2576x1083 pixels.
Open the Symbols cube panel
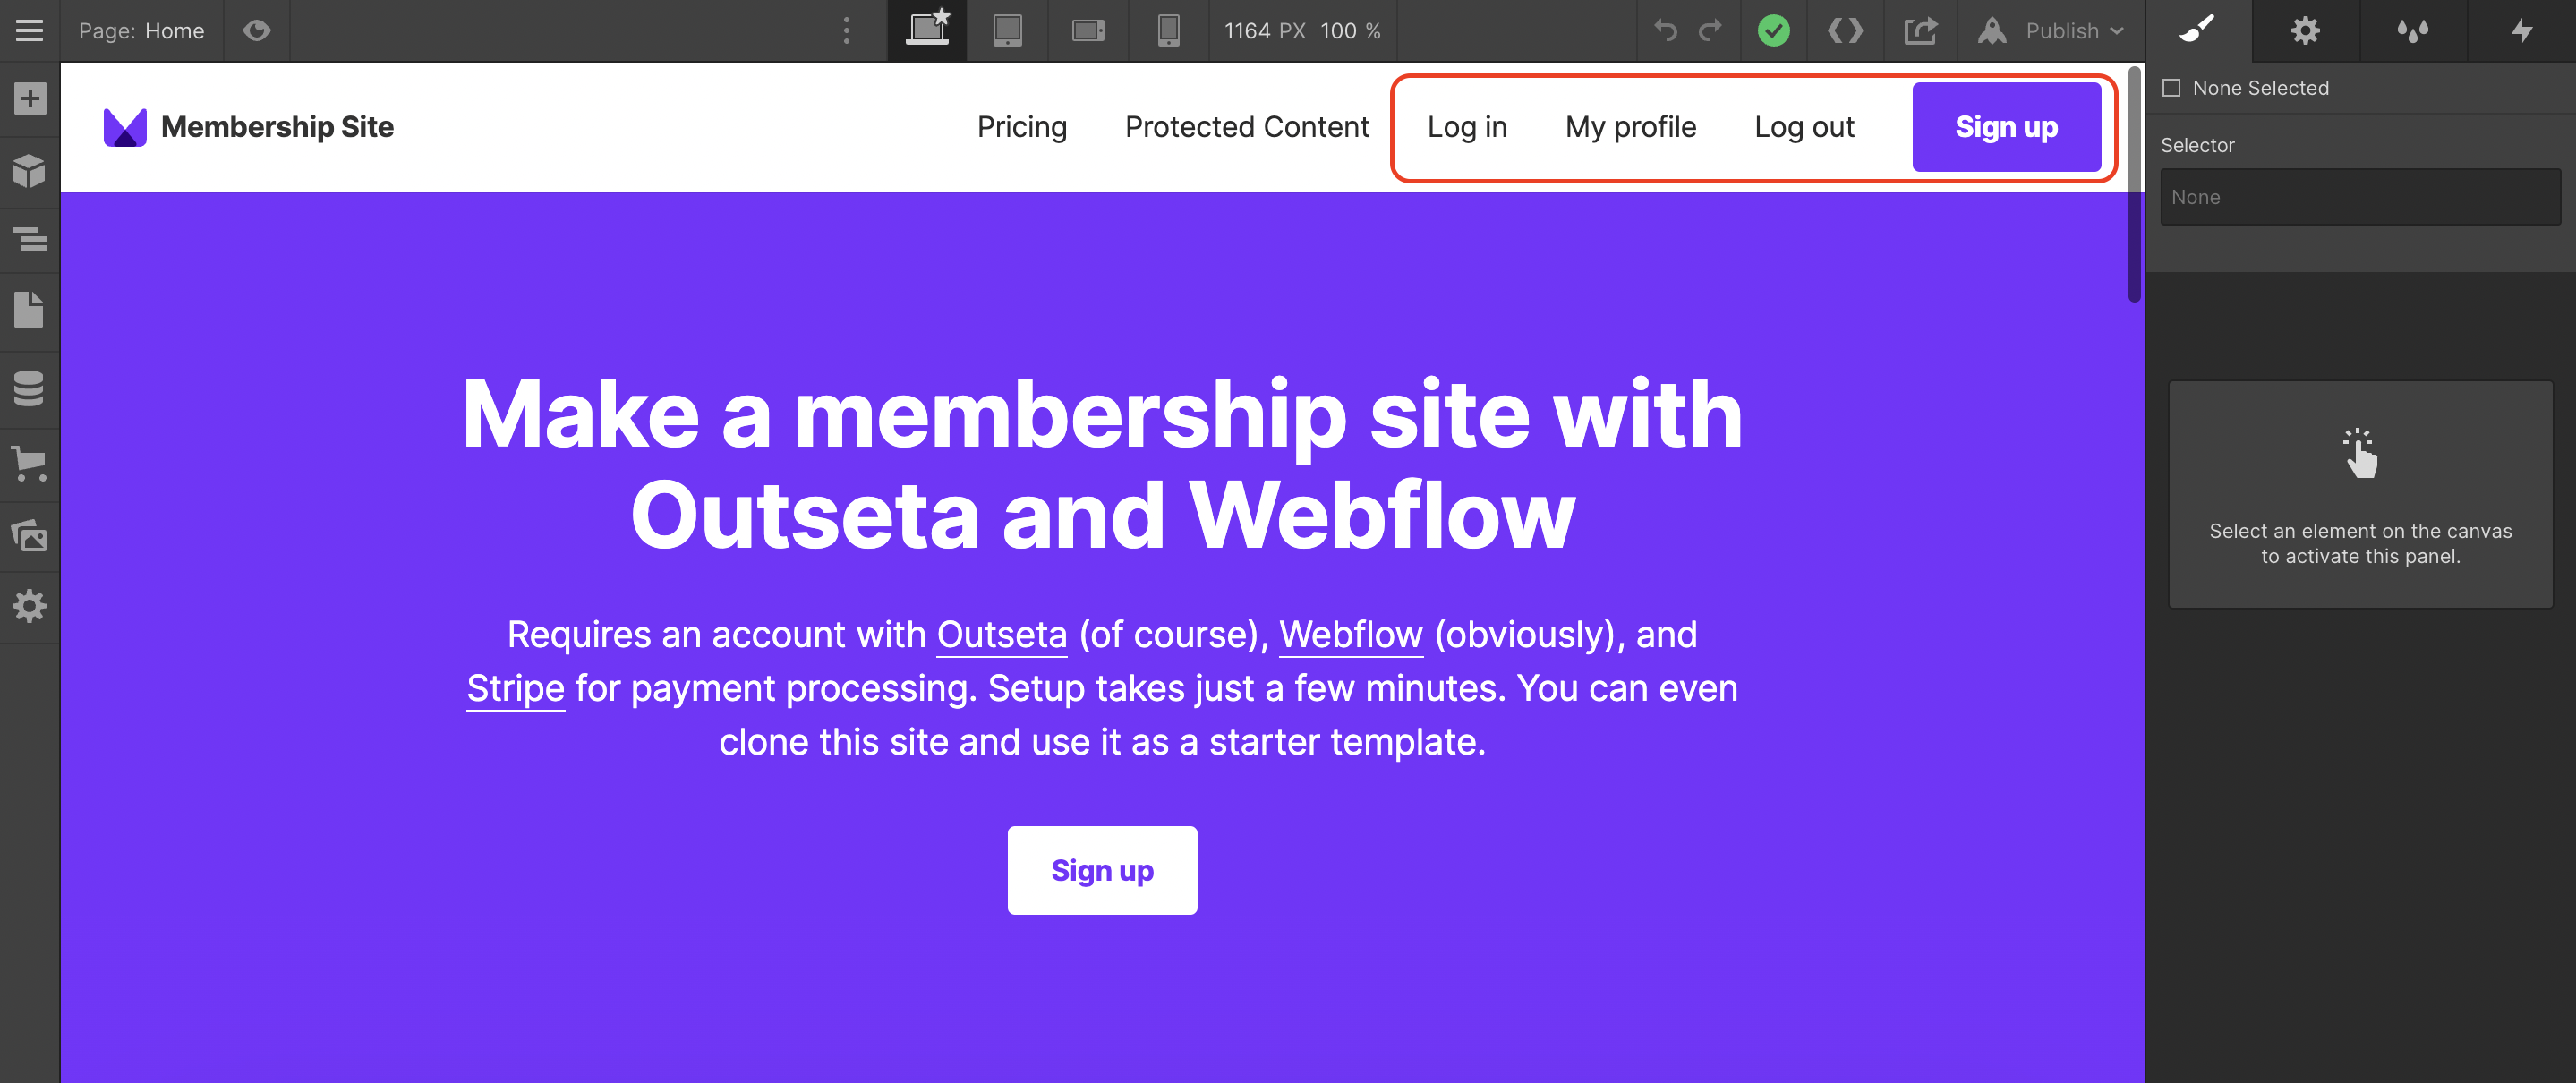pos(30,172)
